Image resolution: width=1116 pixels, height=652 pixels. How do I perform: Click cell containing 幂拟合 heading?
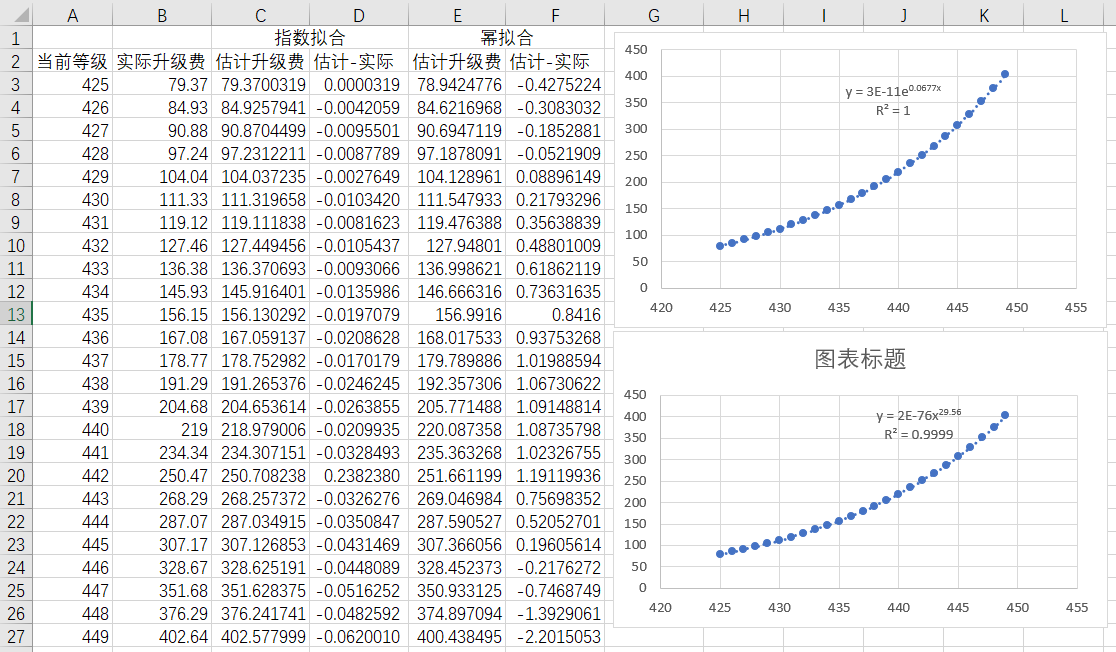click(506, 38)
